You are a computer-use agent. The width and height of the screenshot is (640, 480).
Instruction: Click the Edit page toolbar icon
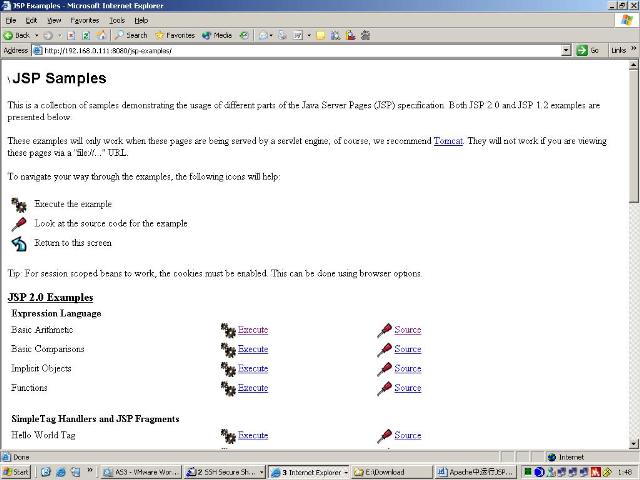pyautogui.click(x=298, y=36)
